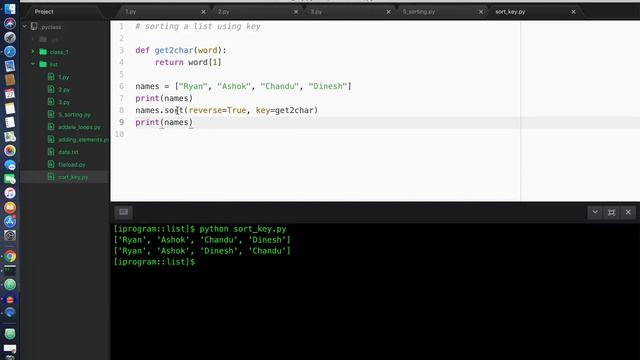
Task: Close the 2.py tab
Action: pos(296,12)
